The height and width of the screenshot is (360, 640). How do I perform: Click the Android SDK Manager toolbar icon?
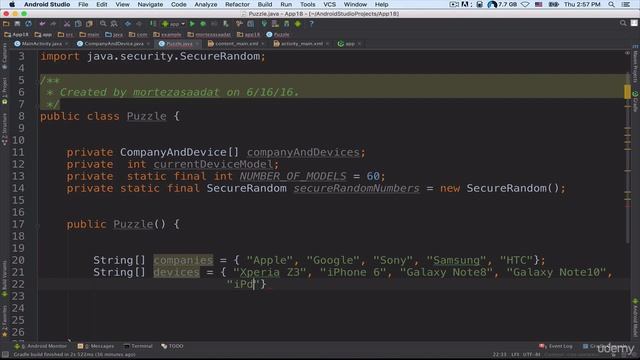pos(287,24)
